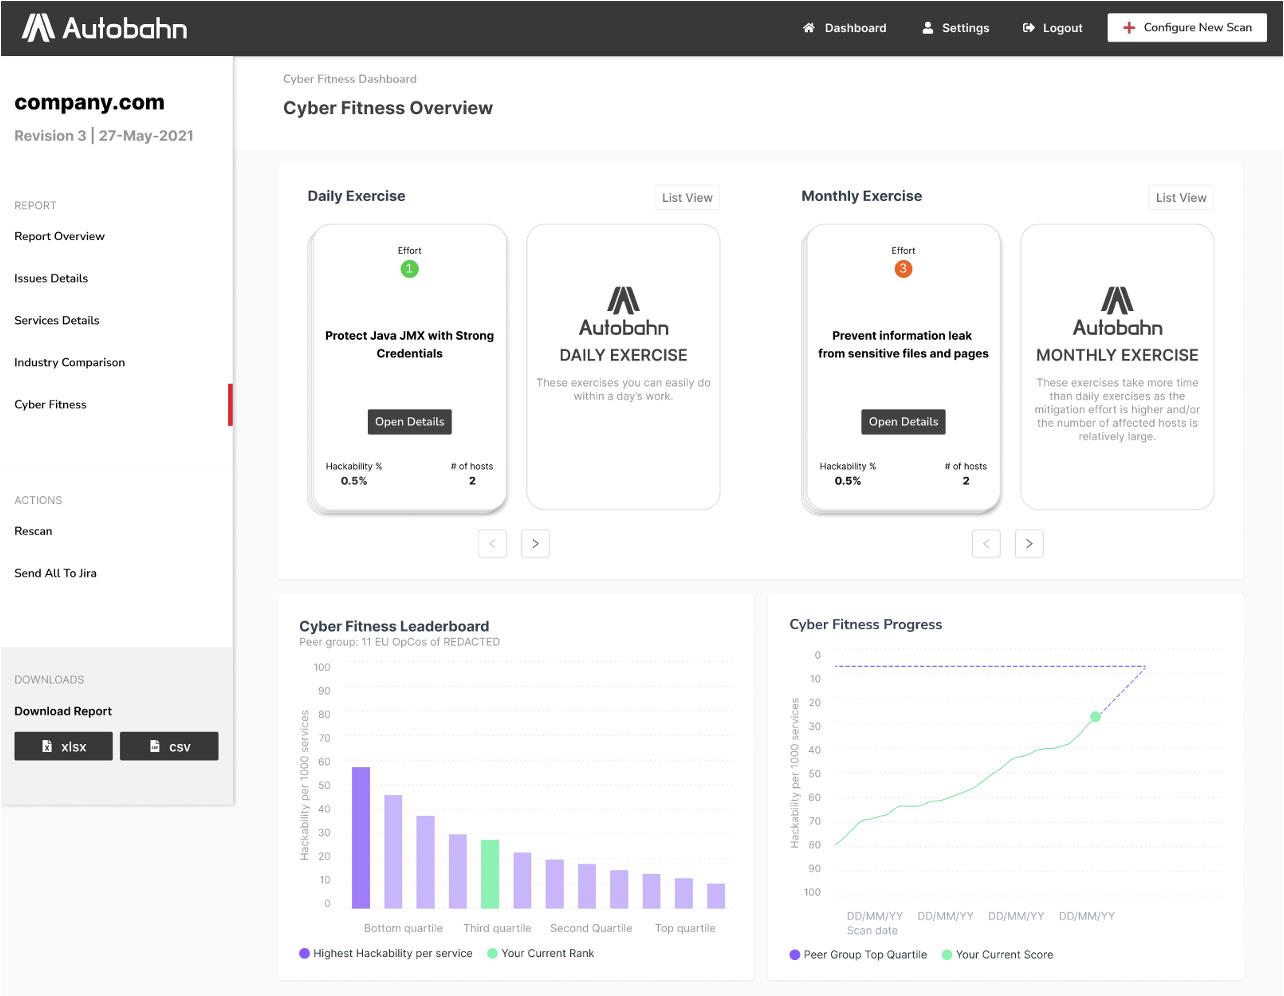1284x996 pixels.
Task: Click the Daily Exercise card's 0.5% hackability value
Action: tap(354, 481)
